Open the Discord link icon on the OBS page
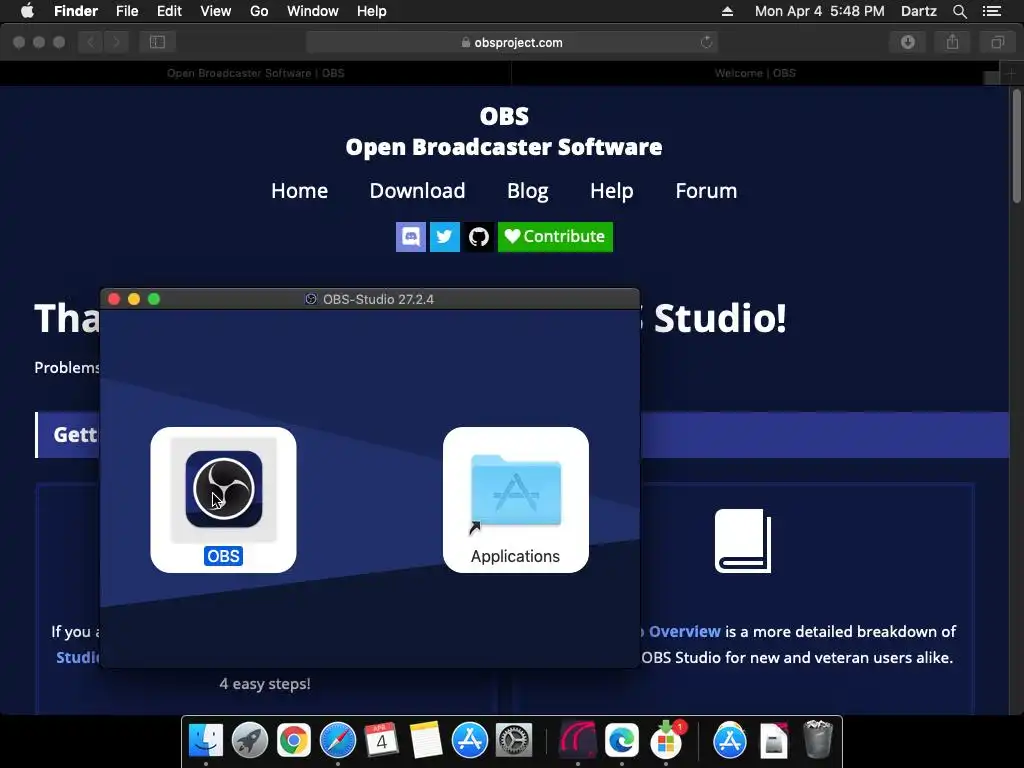 [x=411, y=236]
